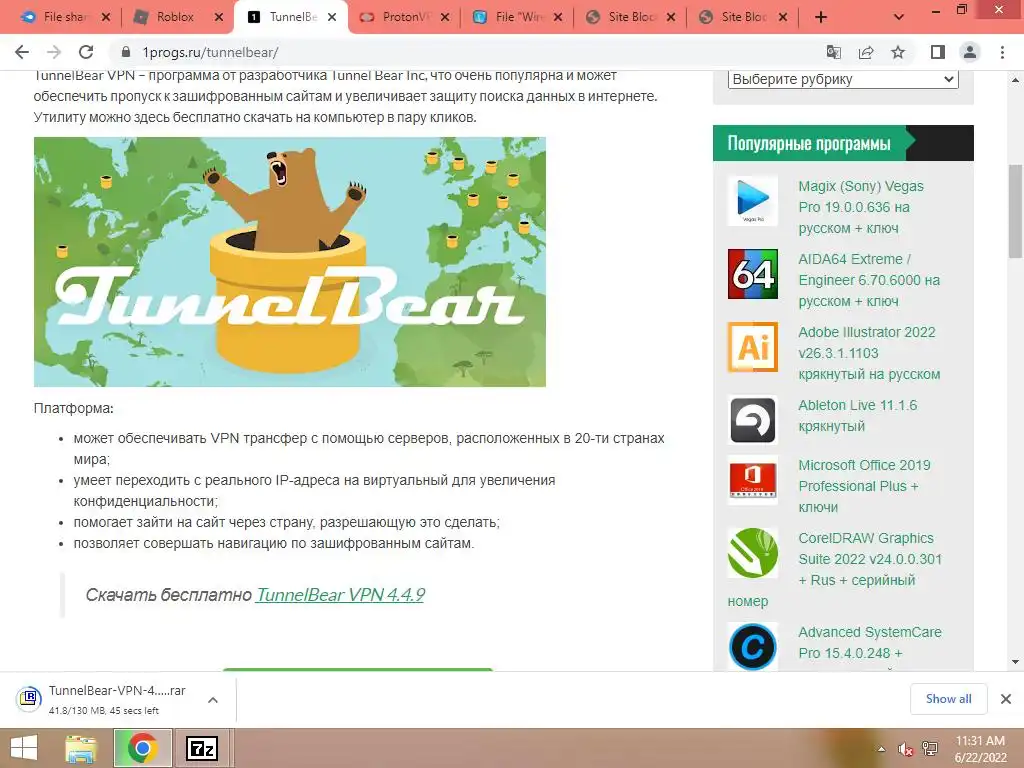View site security lock info
Screen dimensions: 1024x768
pos(126,52)
